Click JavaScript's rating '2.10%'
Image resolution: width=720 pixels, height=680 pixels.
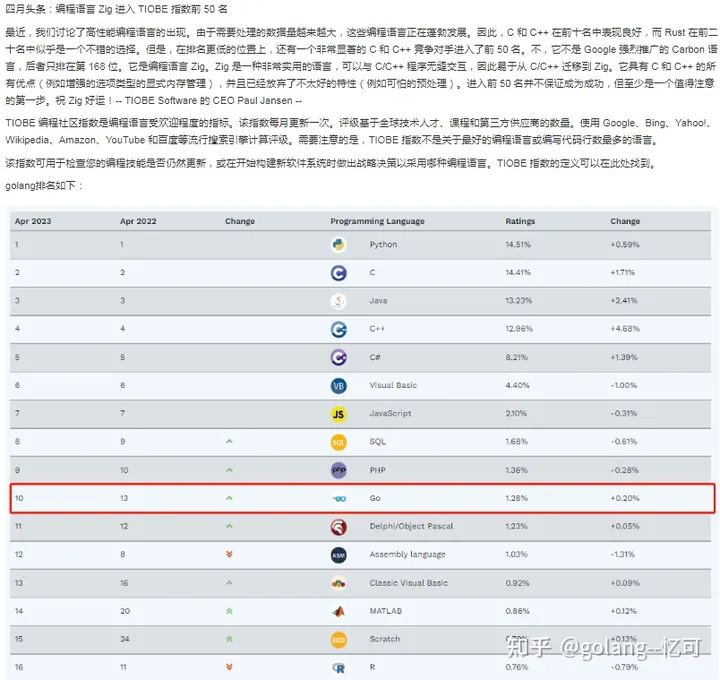516,414
